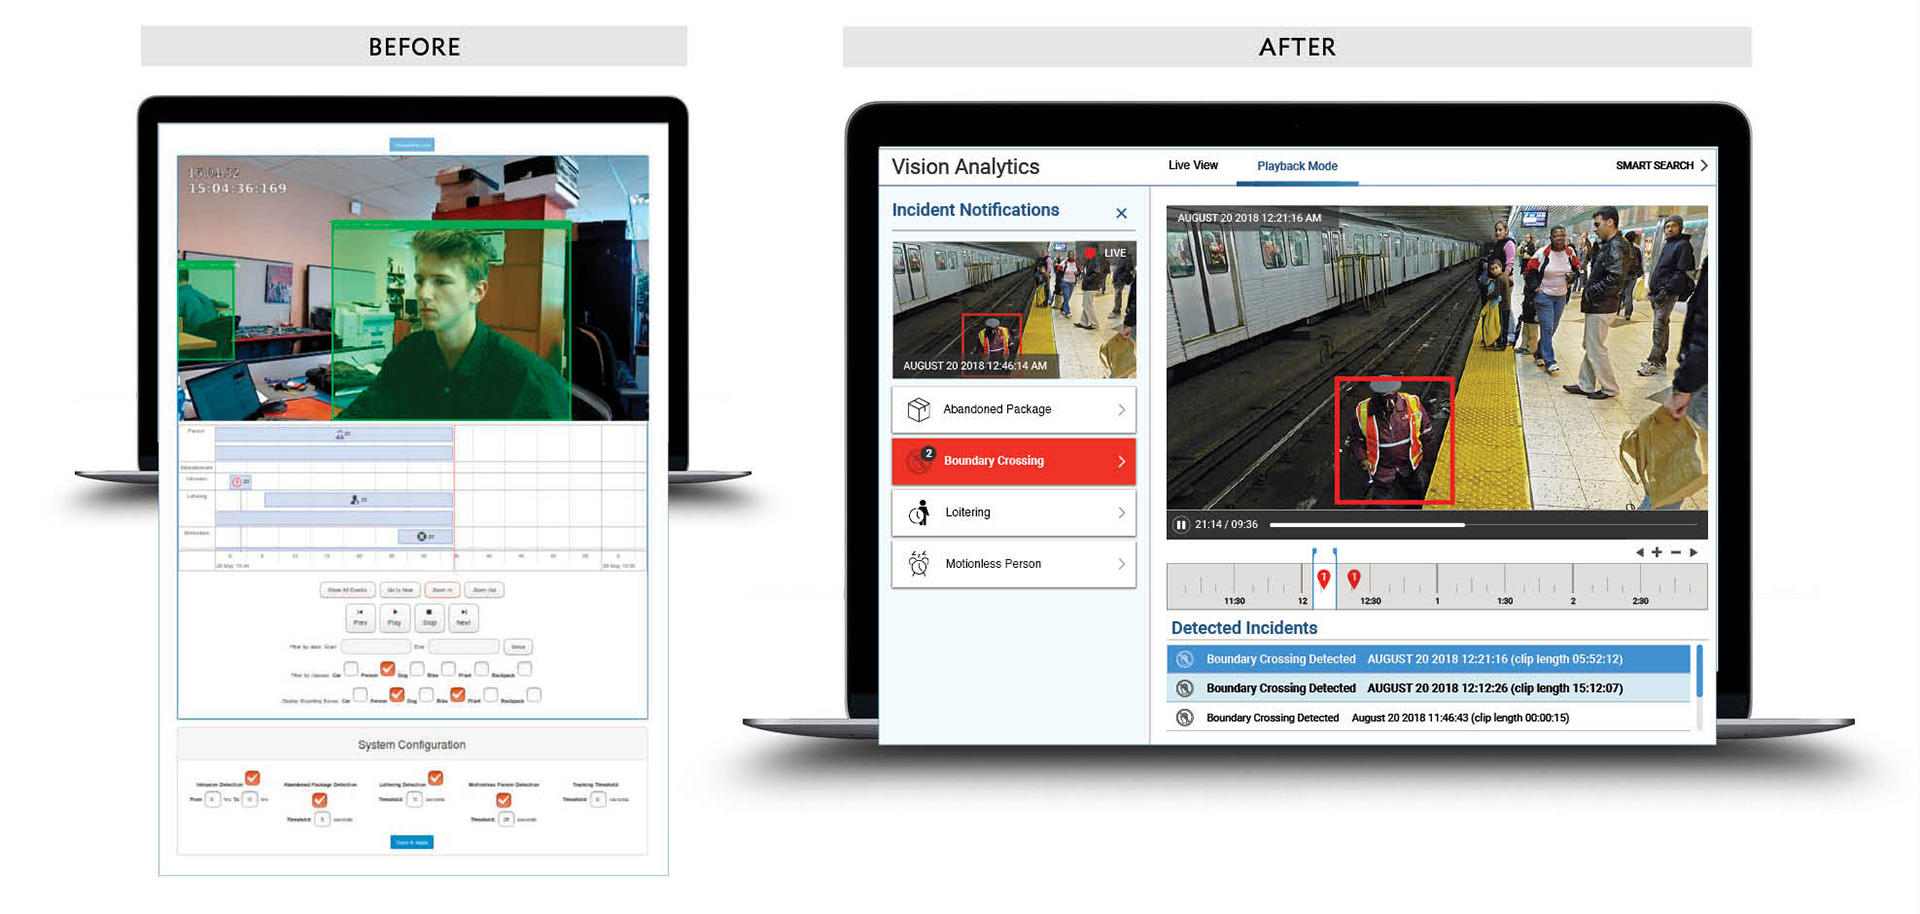Toggle Bike checkbox in Display Bounding Boxes row

[x=457, y=695]
